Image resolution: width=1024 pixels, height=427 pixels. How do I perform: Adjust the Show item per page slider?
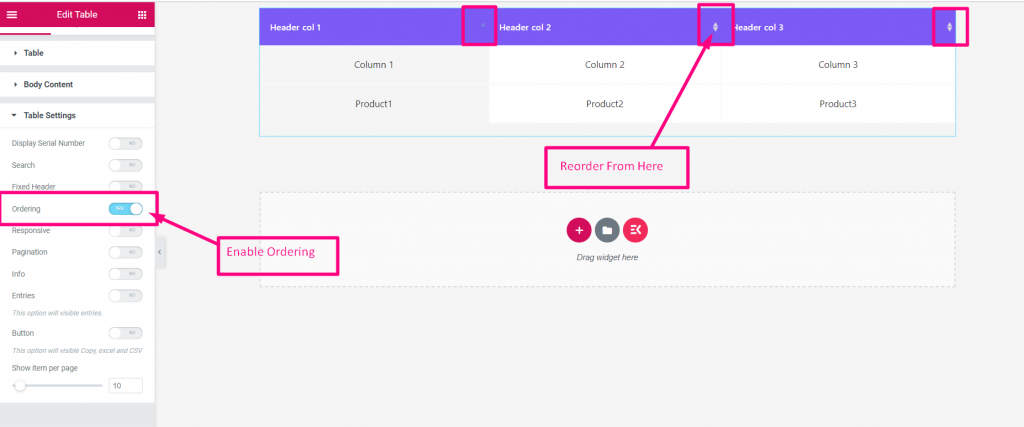point(57,386)
